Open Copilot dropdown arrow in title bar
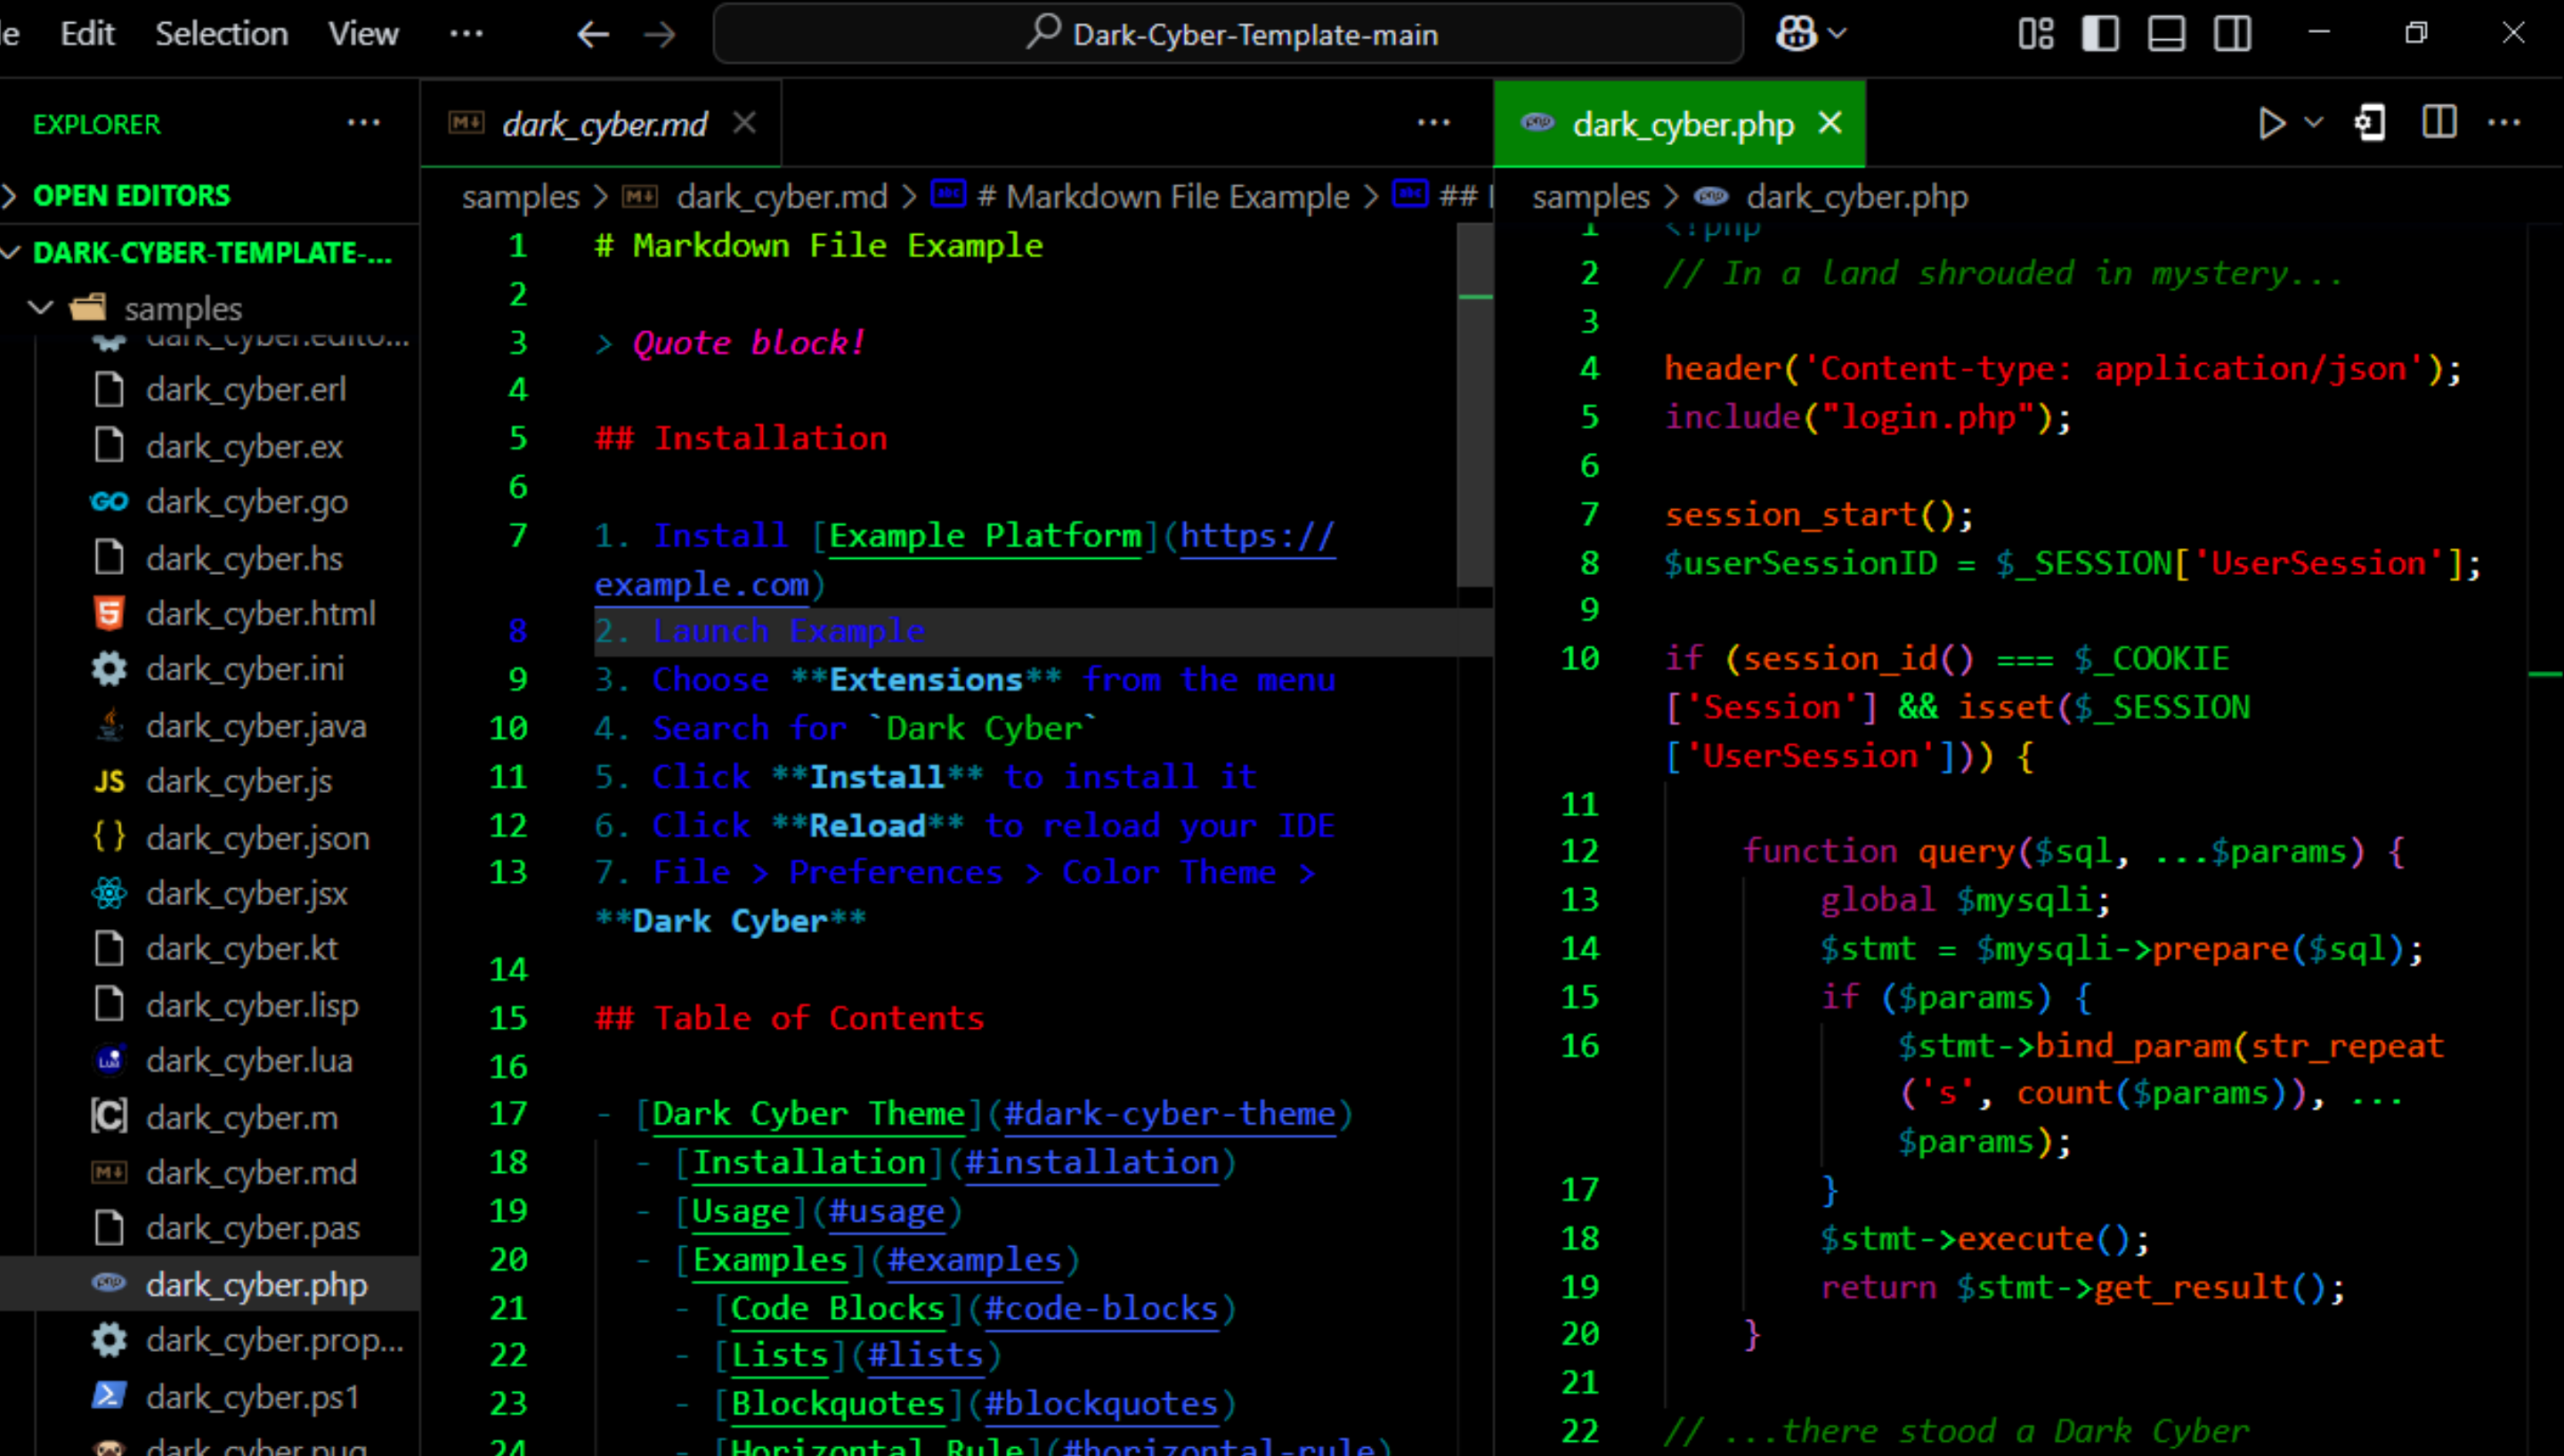Screen dimensions: 2564x1456 click(x=1837, y=34)
